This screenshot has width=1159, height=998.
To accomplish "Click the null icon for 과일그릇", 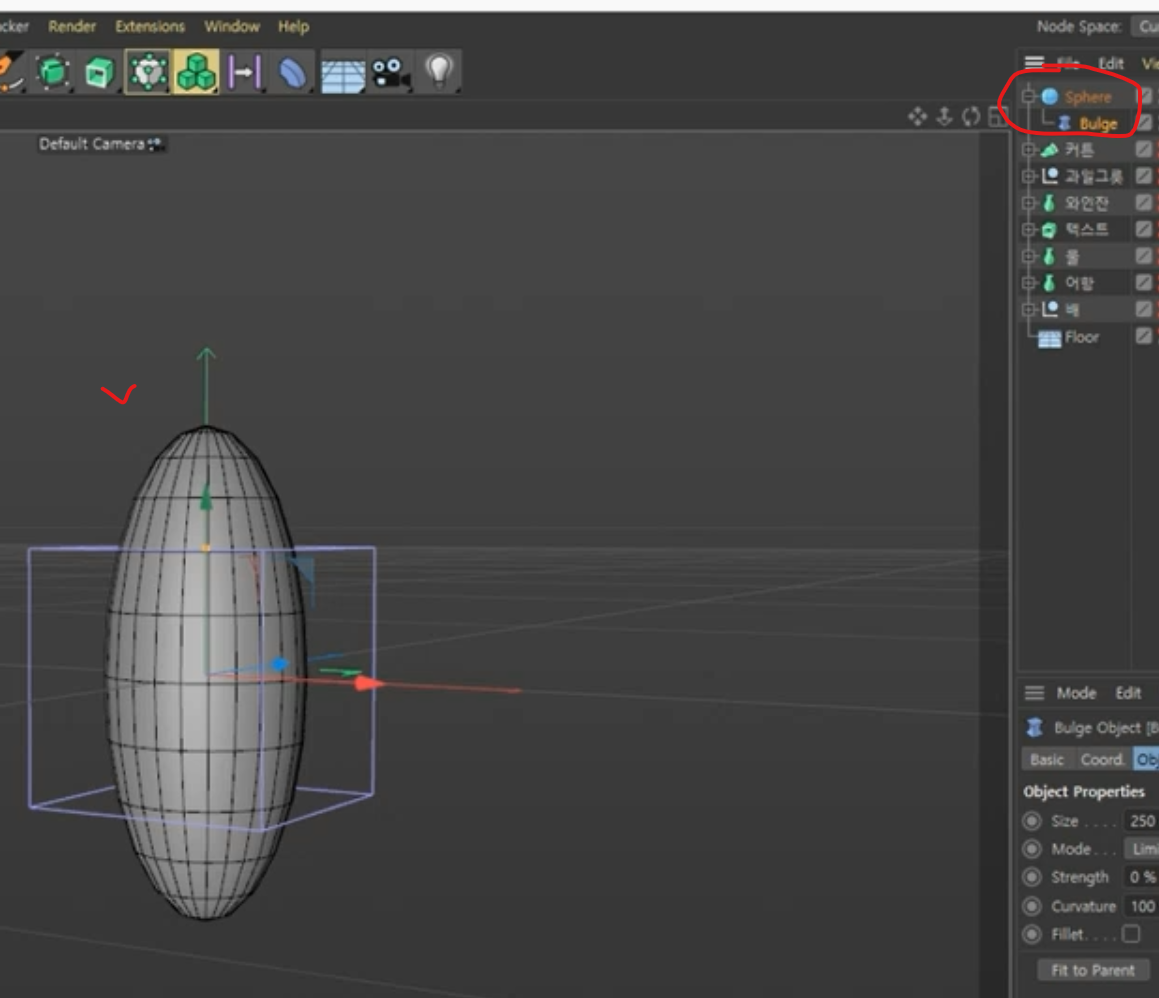I will point(1050,176).
